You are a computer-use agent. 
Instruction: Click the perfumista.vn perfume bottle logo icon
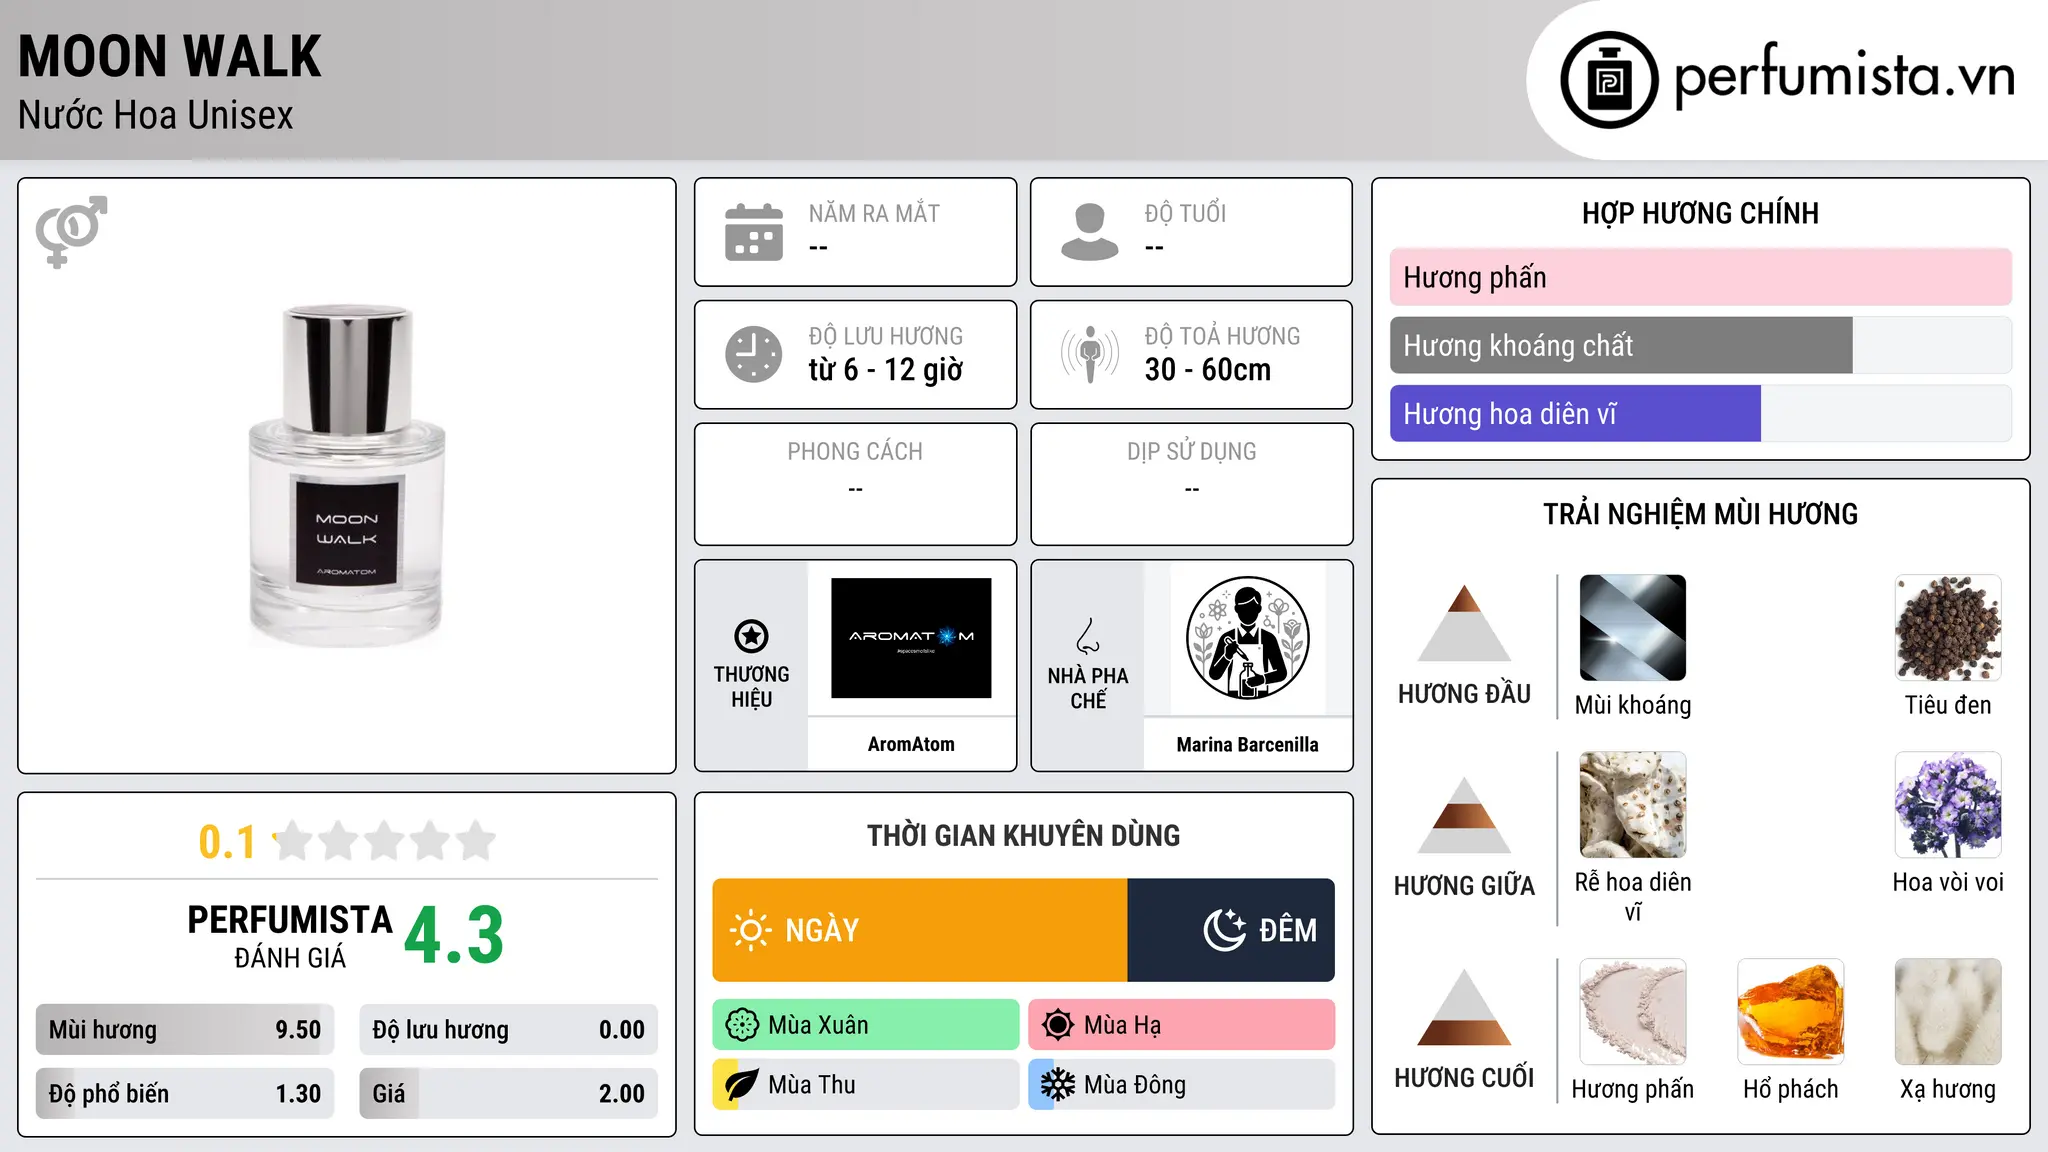click(x=1609, y=80)
